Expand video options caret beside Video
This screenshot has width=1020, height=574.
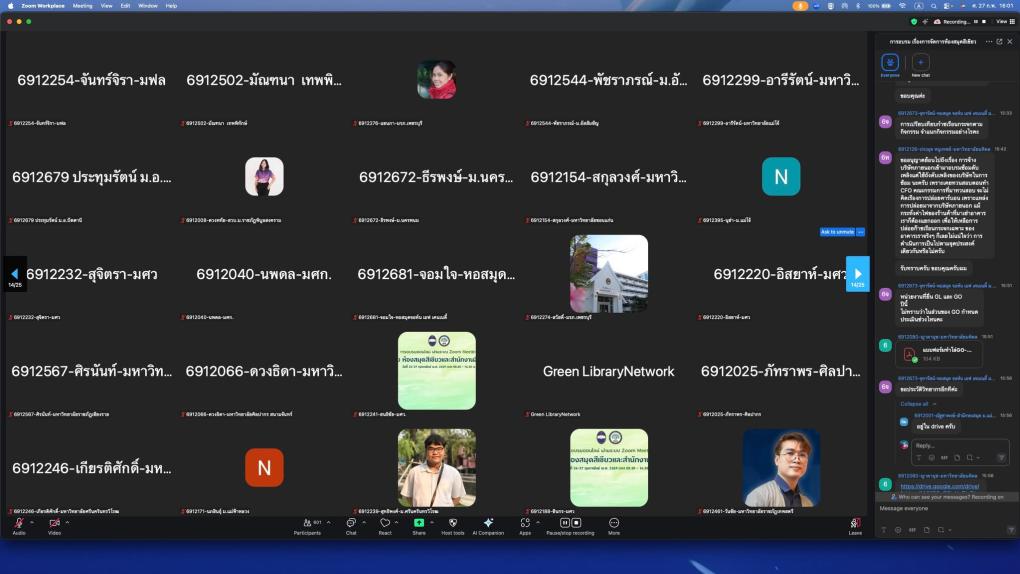[x=68, y=522]
